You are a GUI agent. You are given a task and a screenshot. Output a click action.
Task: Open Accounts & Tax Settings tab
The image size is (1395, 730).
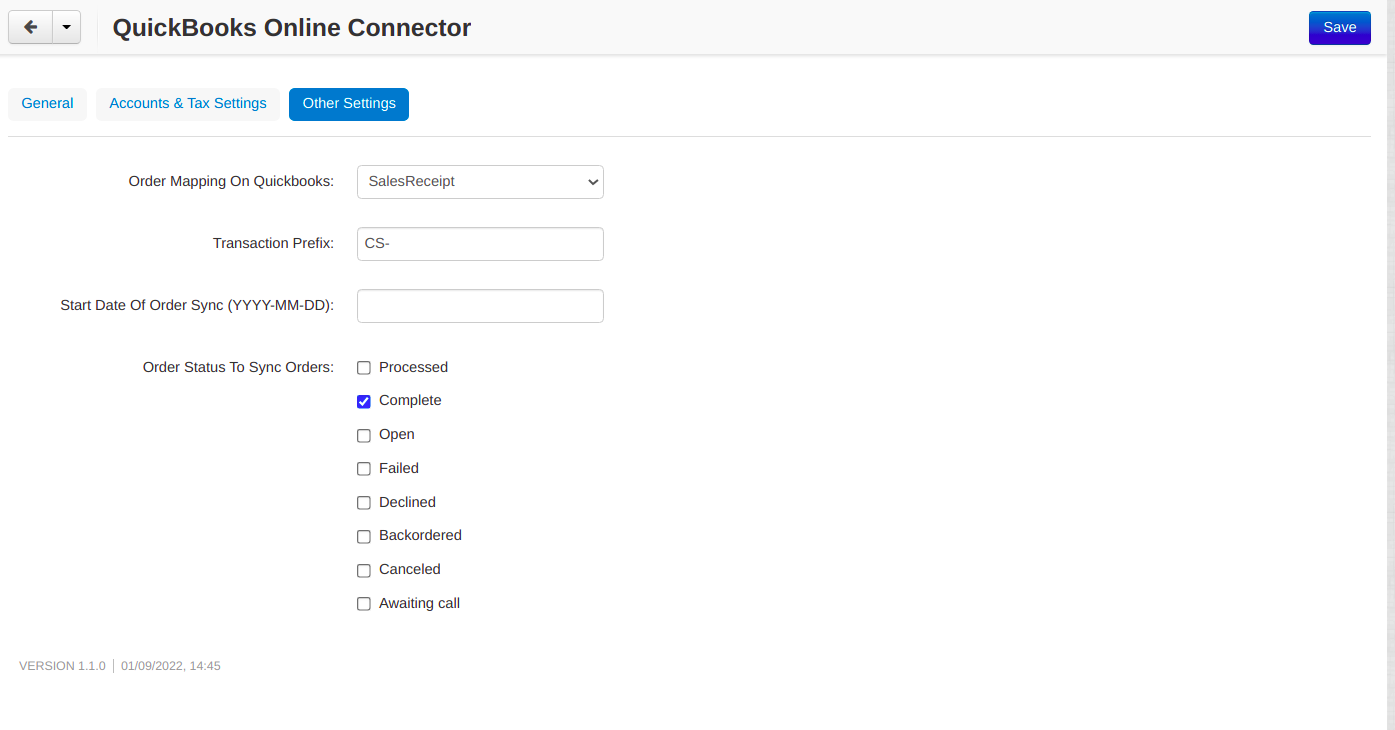click(188, 104)
